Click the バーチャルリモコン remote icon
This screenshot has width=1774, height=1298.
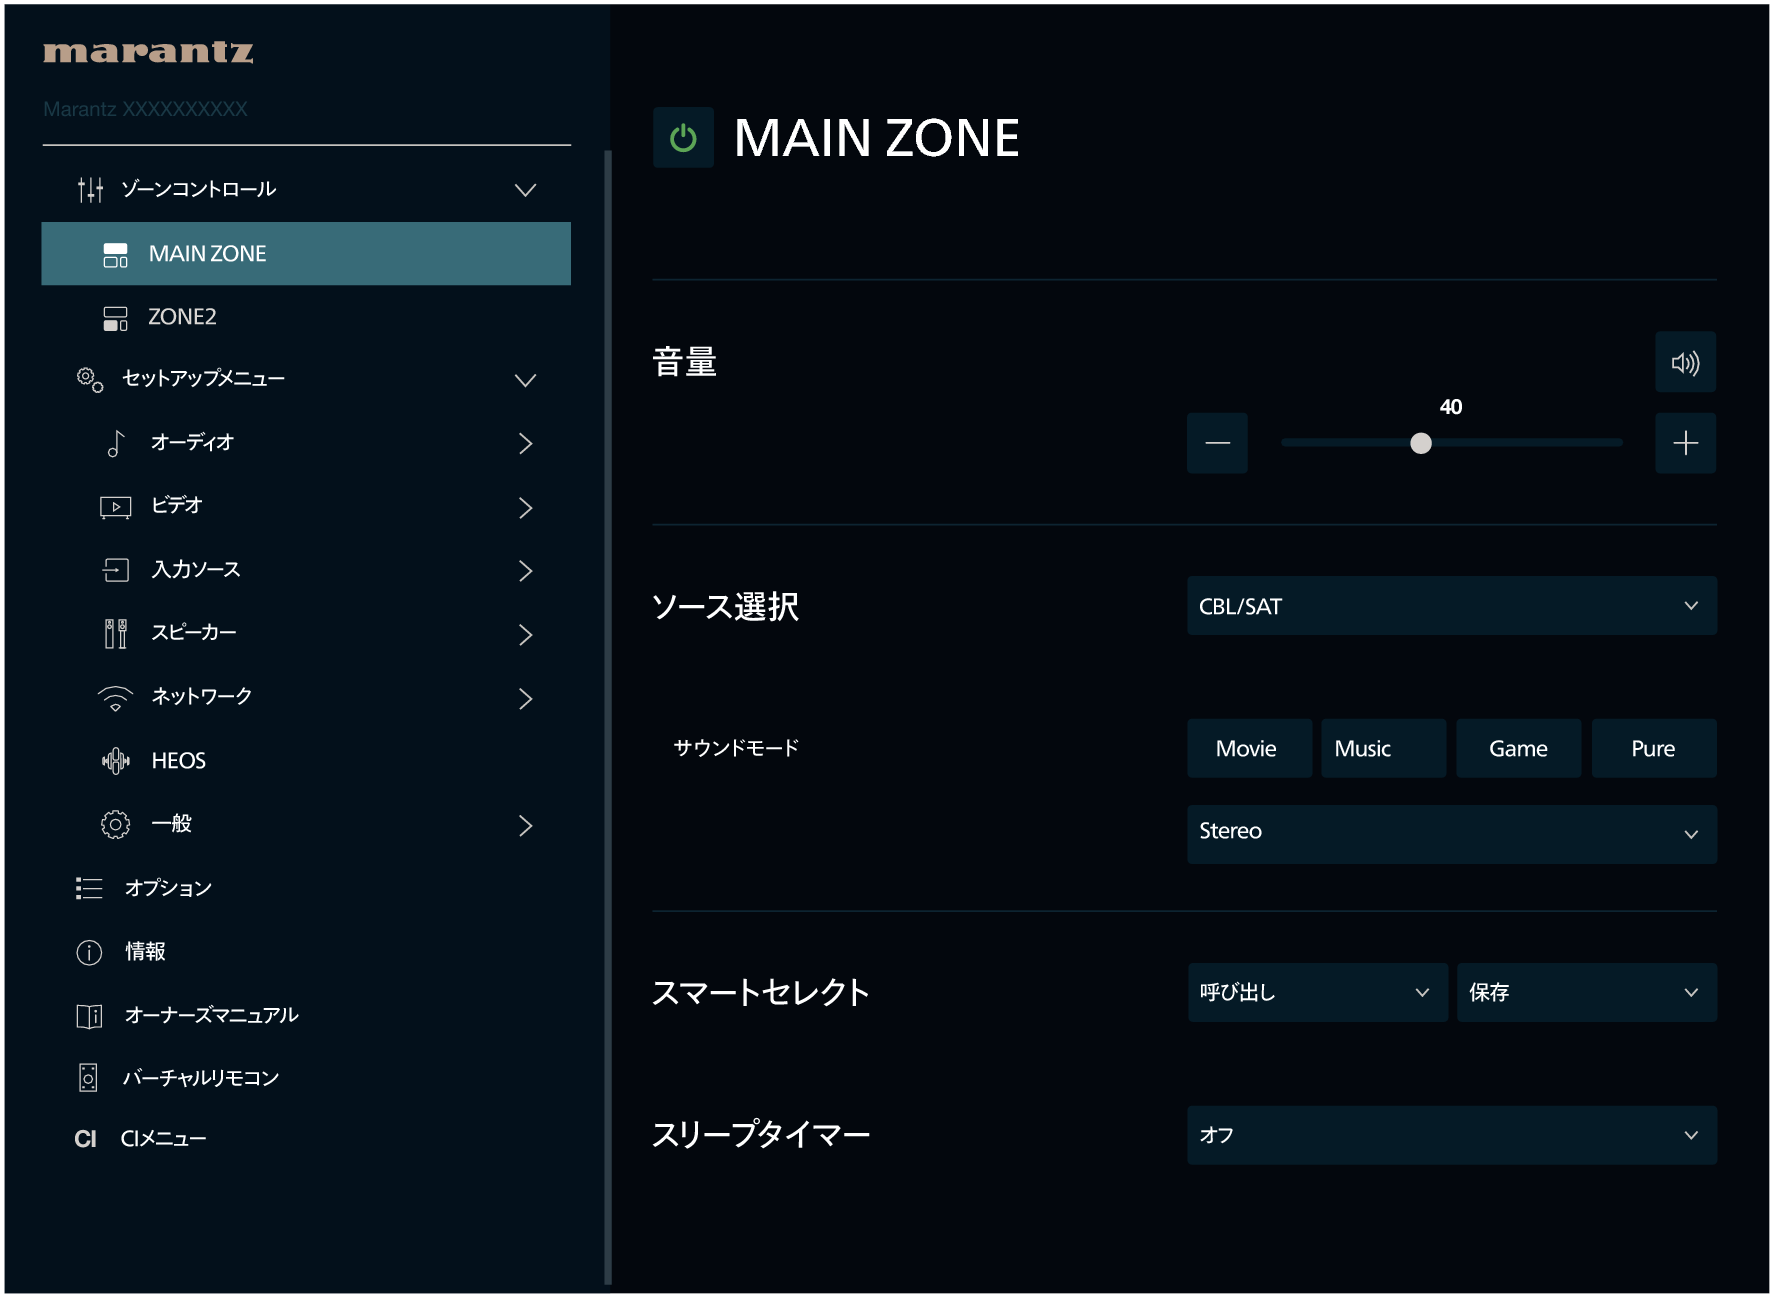coord(88,1077)
